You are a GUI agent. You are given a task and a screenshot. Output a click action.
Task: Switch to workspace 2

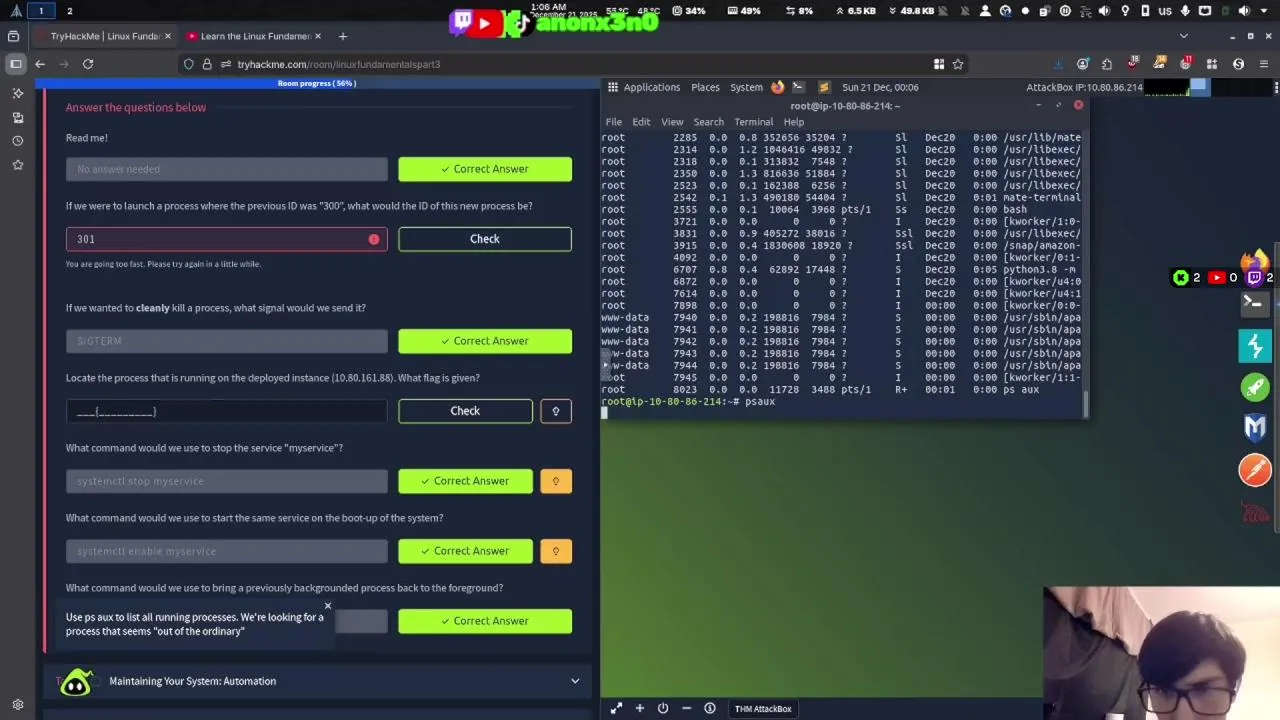click(x=69, y=11)
